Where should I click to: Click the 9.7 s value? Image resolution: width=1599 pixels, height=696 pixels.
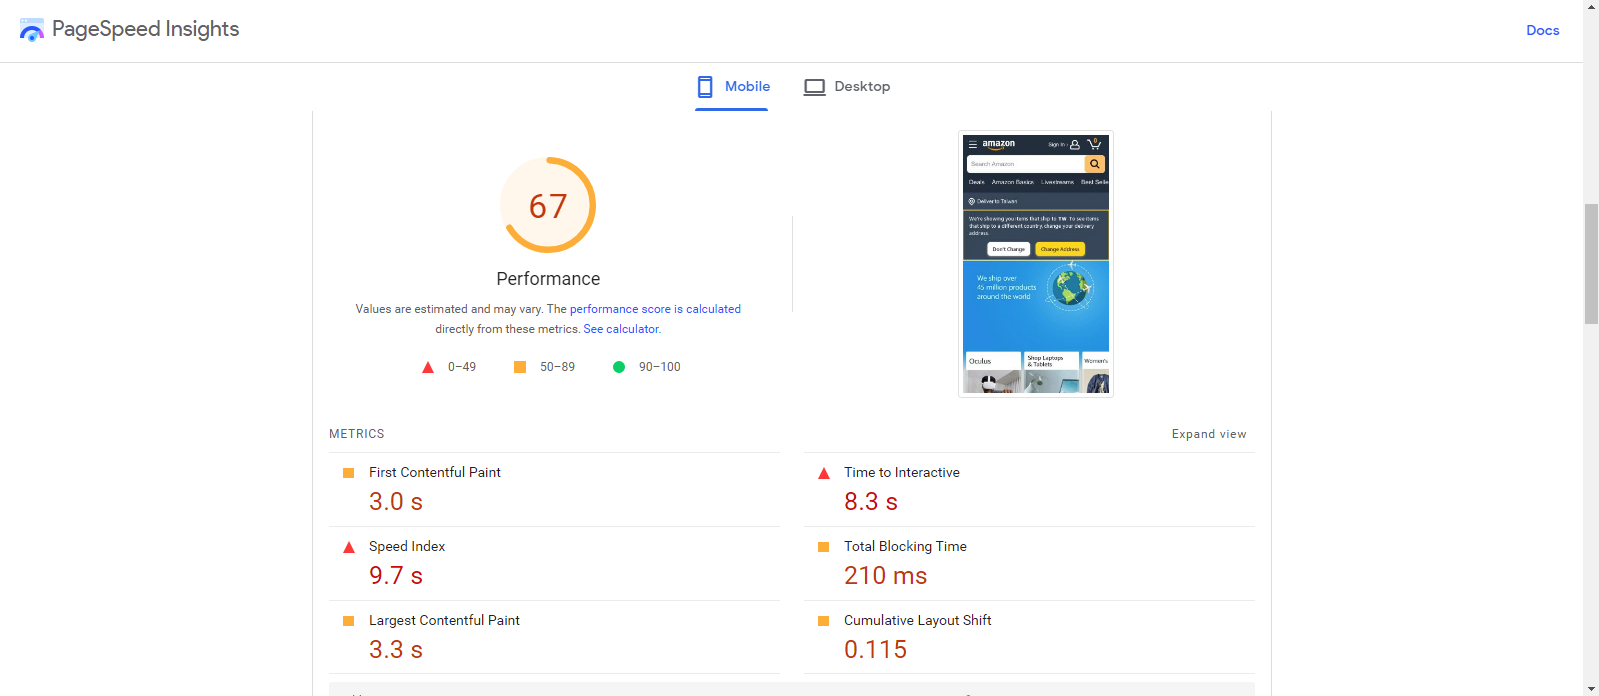[x=396, y=576]
